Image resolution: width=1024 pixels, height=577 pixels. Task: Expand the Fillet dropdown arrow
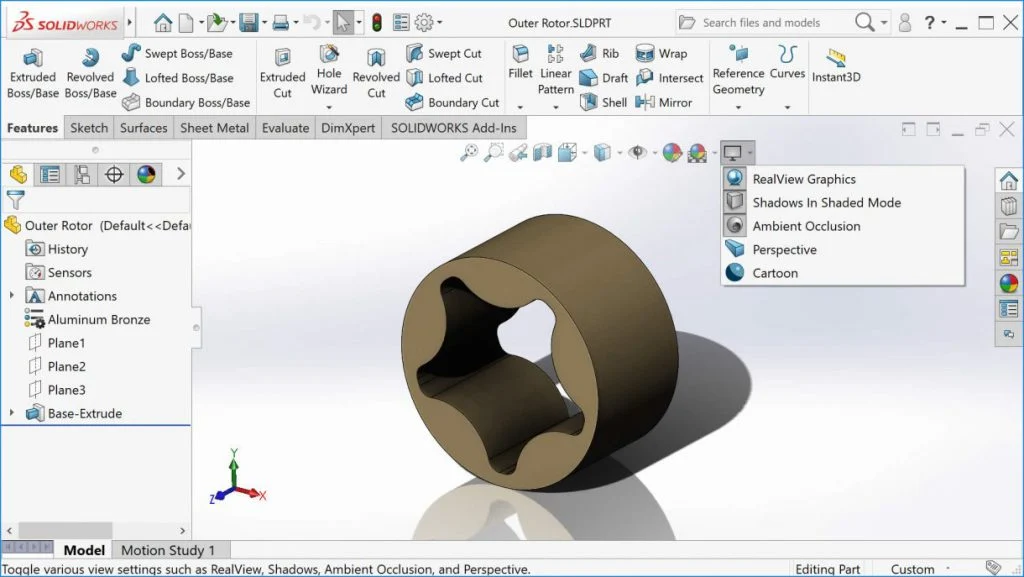pyautogui.click(x=520, y=107)
